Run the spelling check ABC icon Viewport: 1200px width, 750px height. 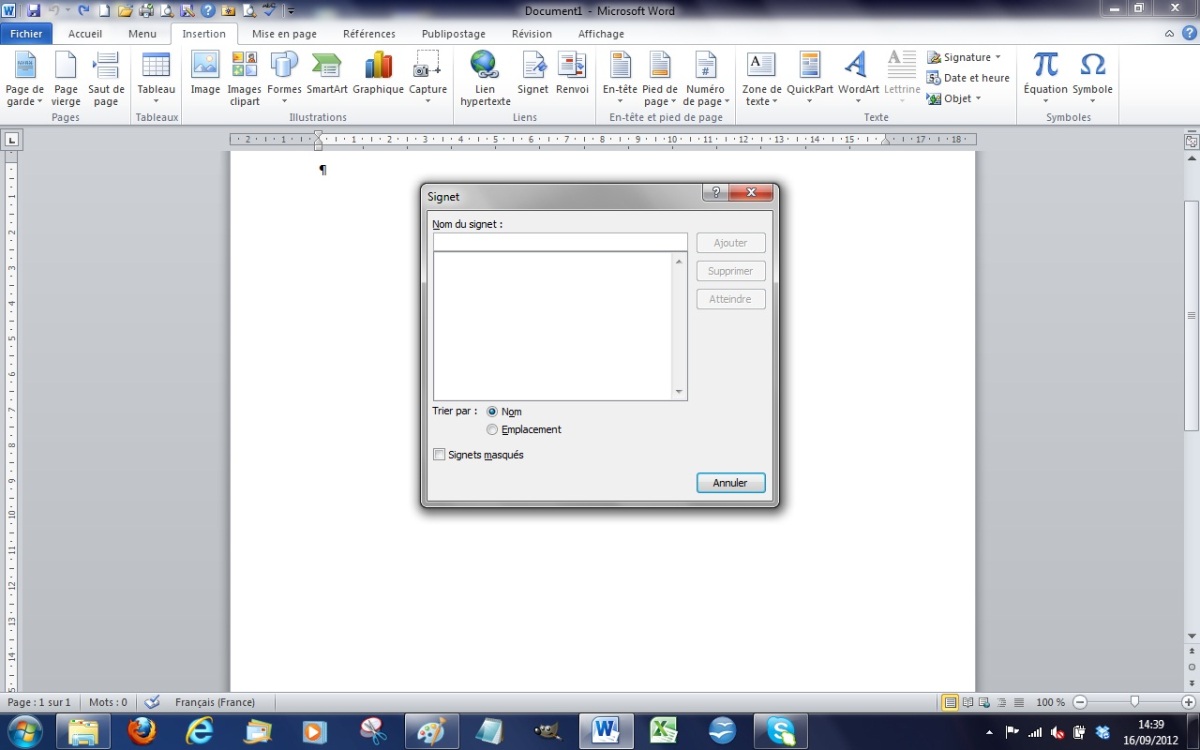click(270, 10)
